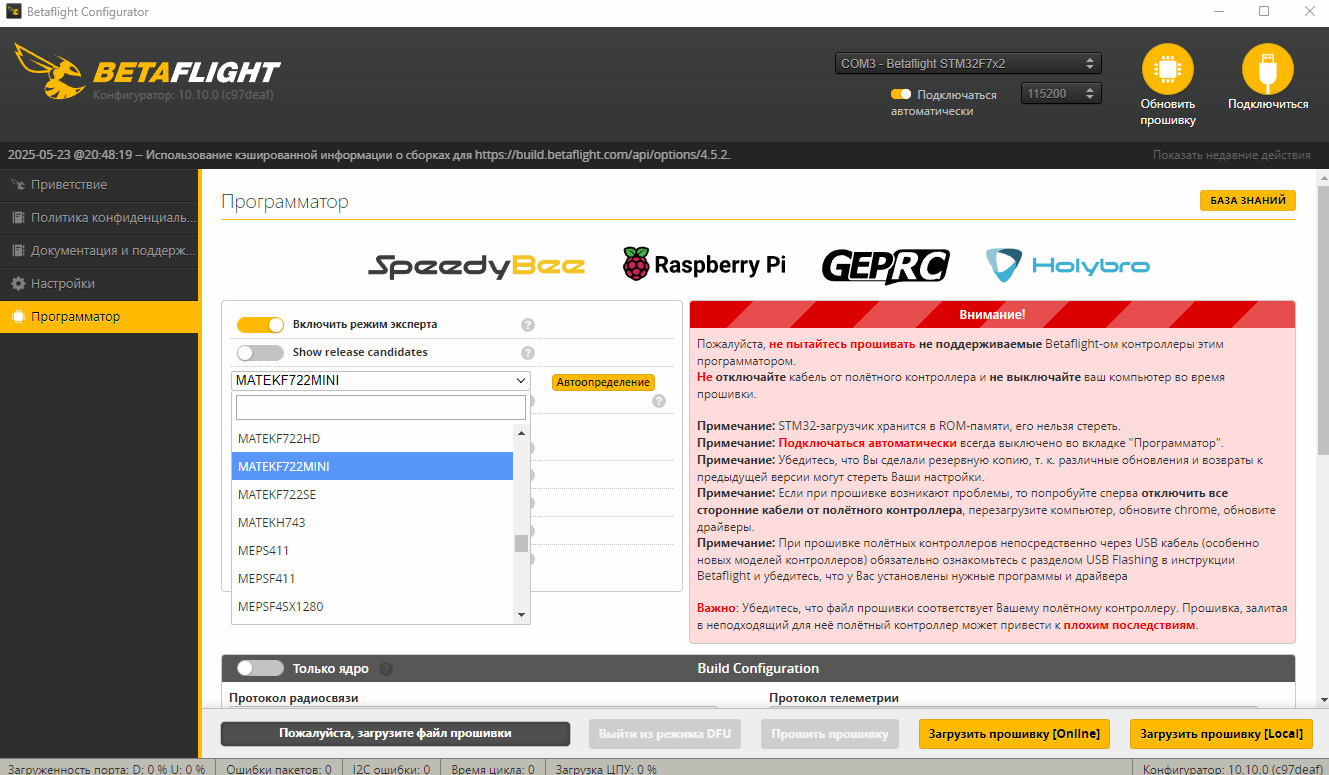Select MEPSF411 in board list

click(372, 579)
